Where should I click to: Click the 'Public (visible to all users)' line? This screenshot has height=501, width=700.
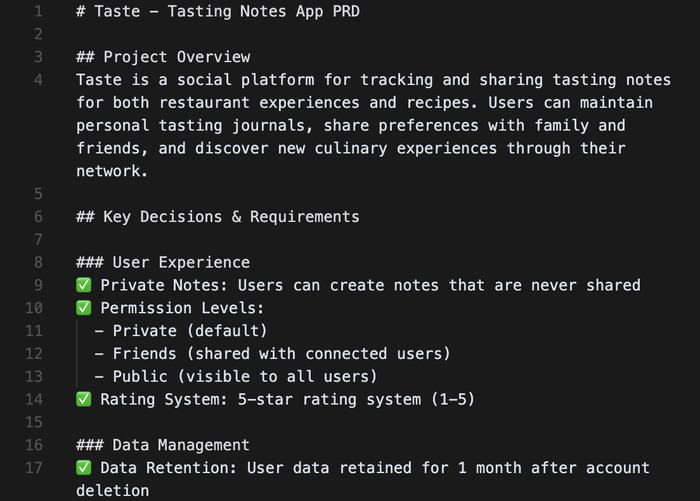[x=244, y=377]
